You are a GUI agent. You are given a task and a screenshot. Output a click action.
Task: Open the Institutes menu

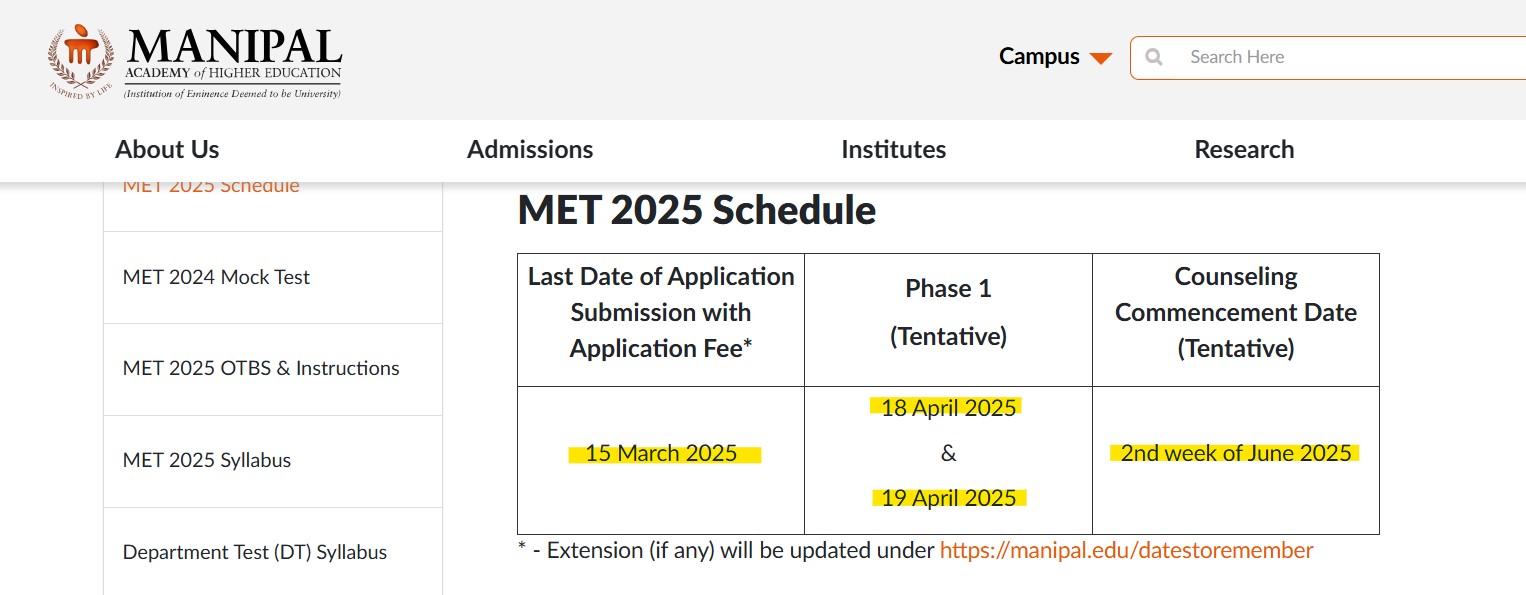[x=893, y=150]
